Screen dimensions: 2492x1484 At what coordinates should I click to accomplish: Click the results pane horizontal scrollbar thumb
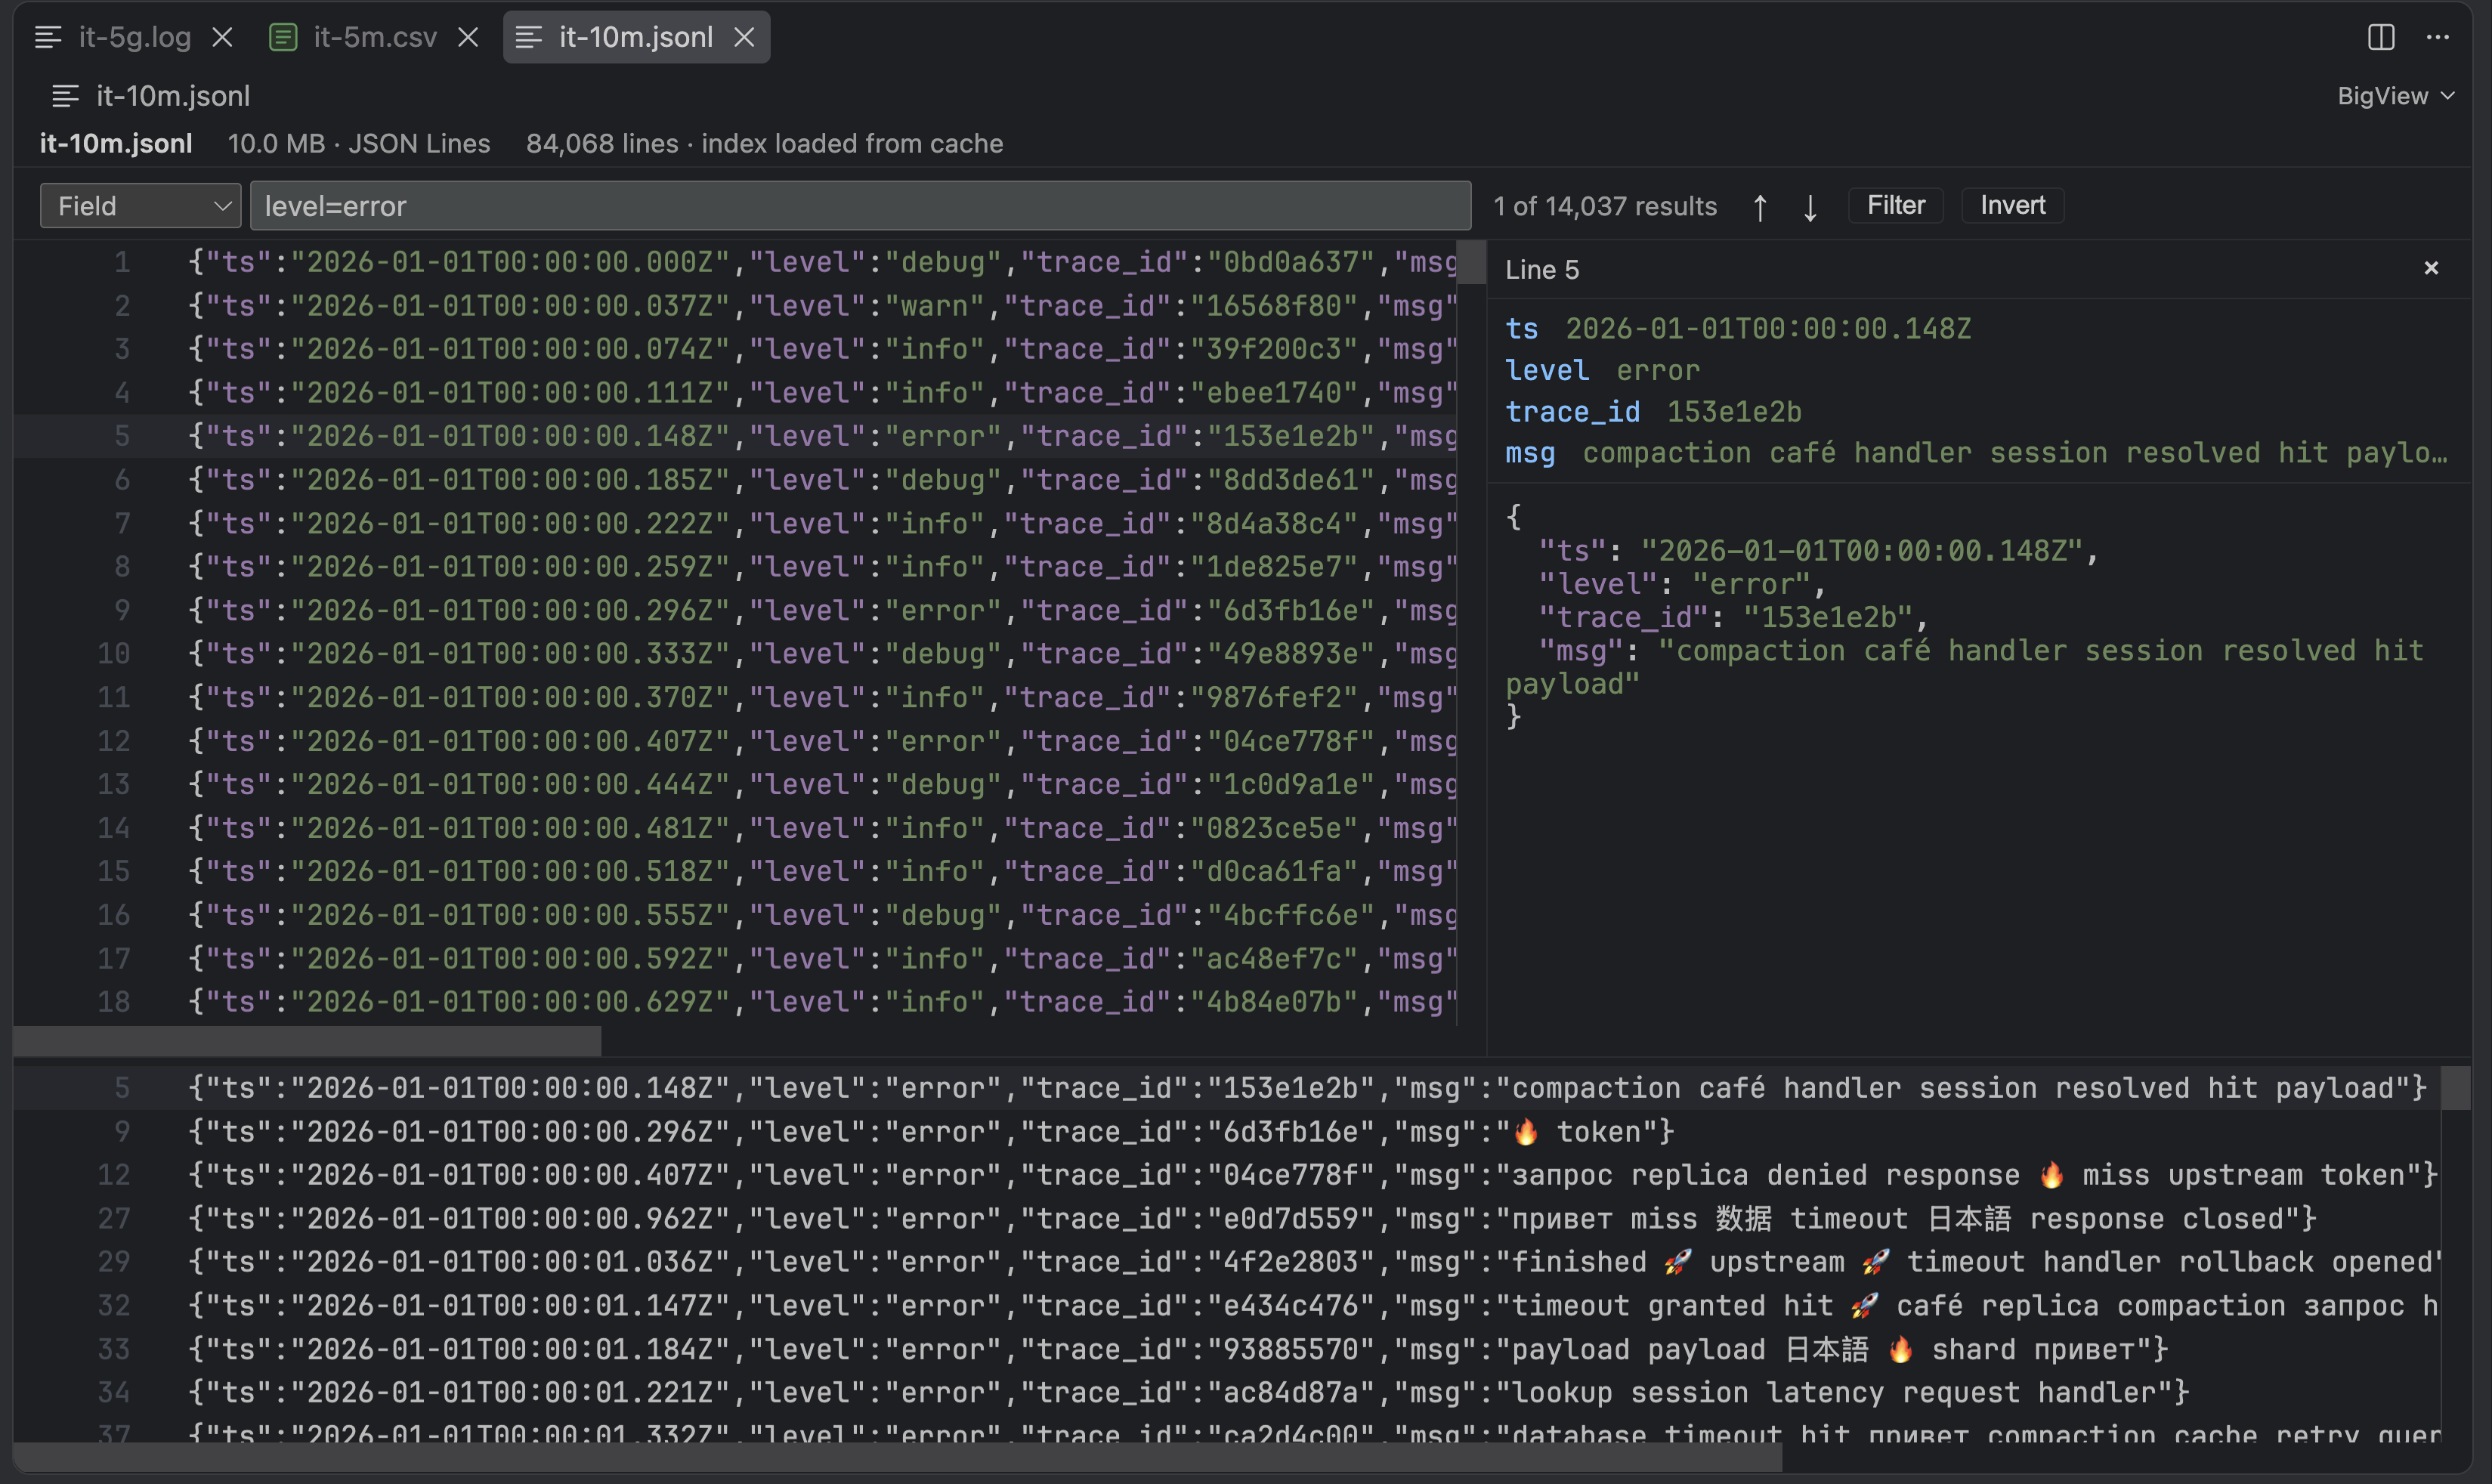[898, 1456]
